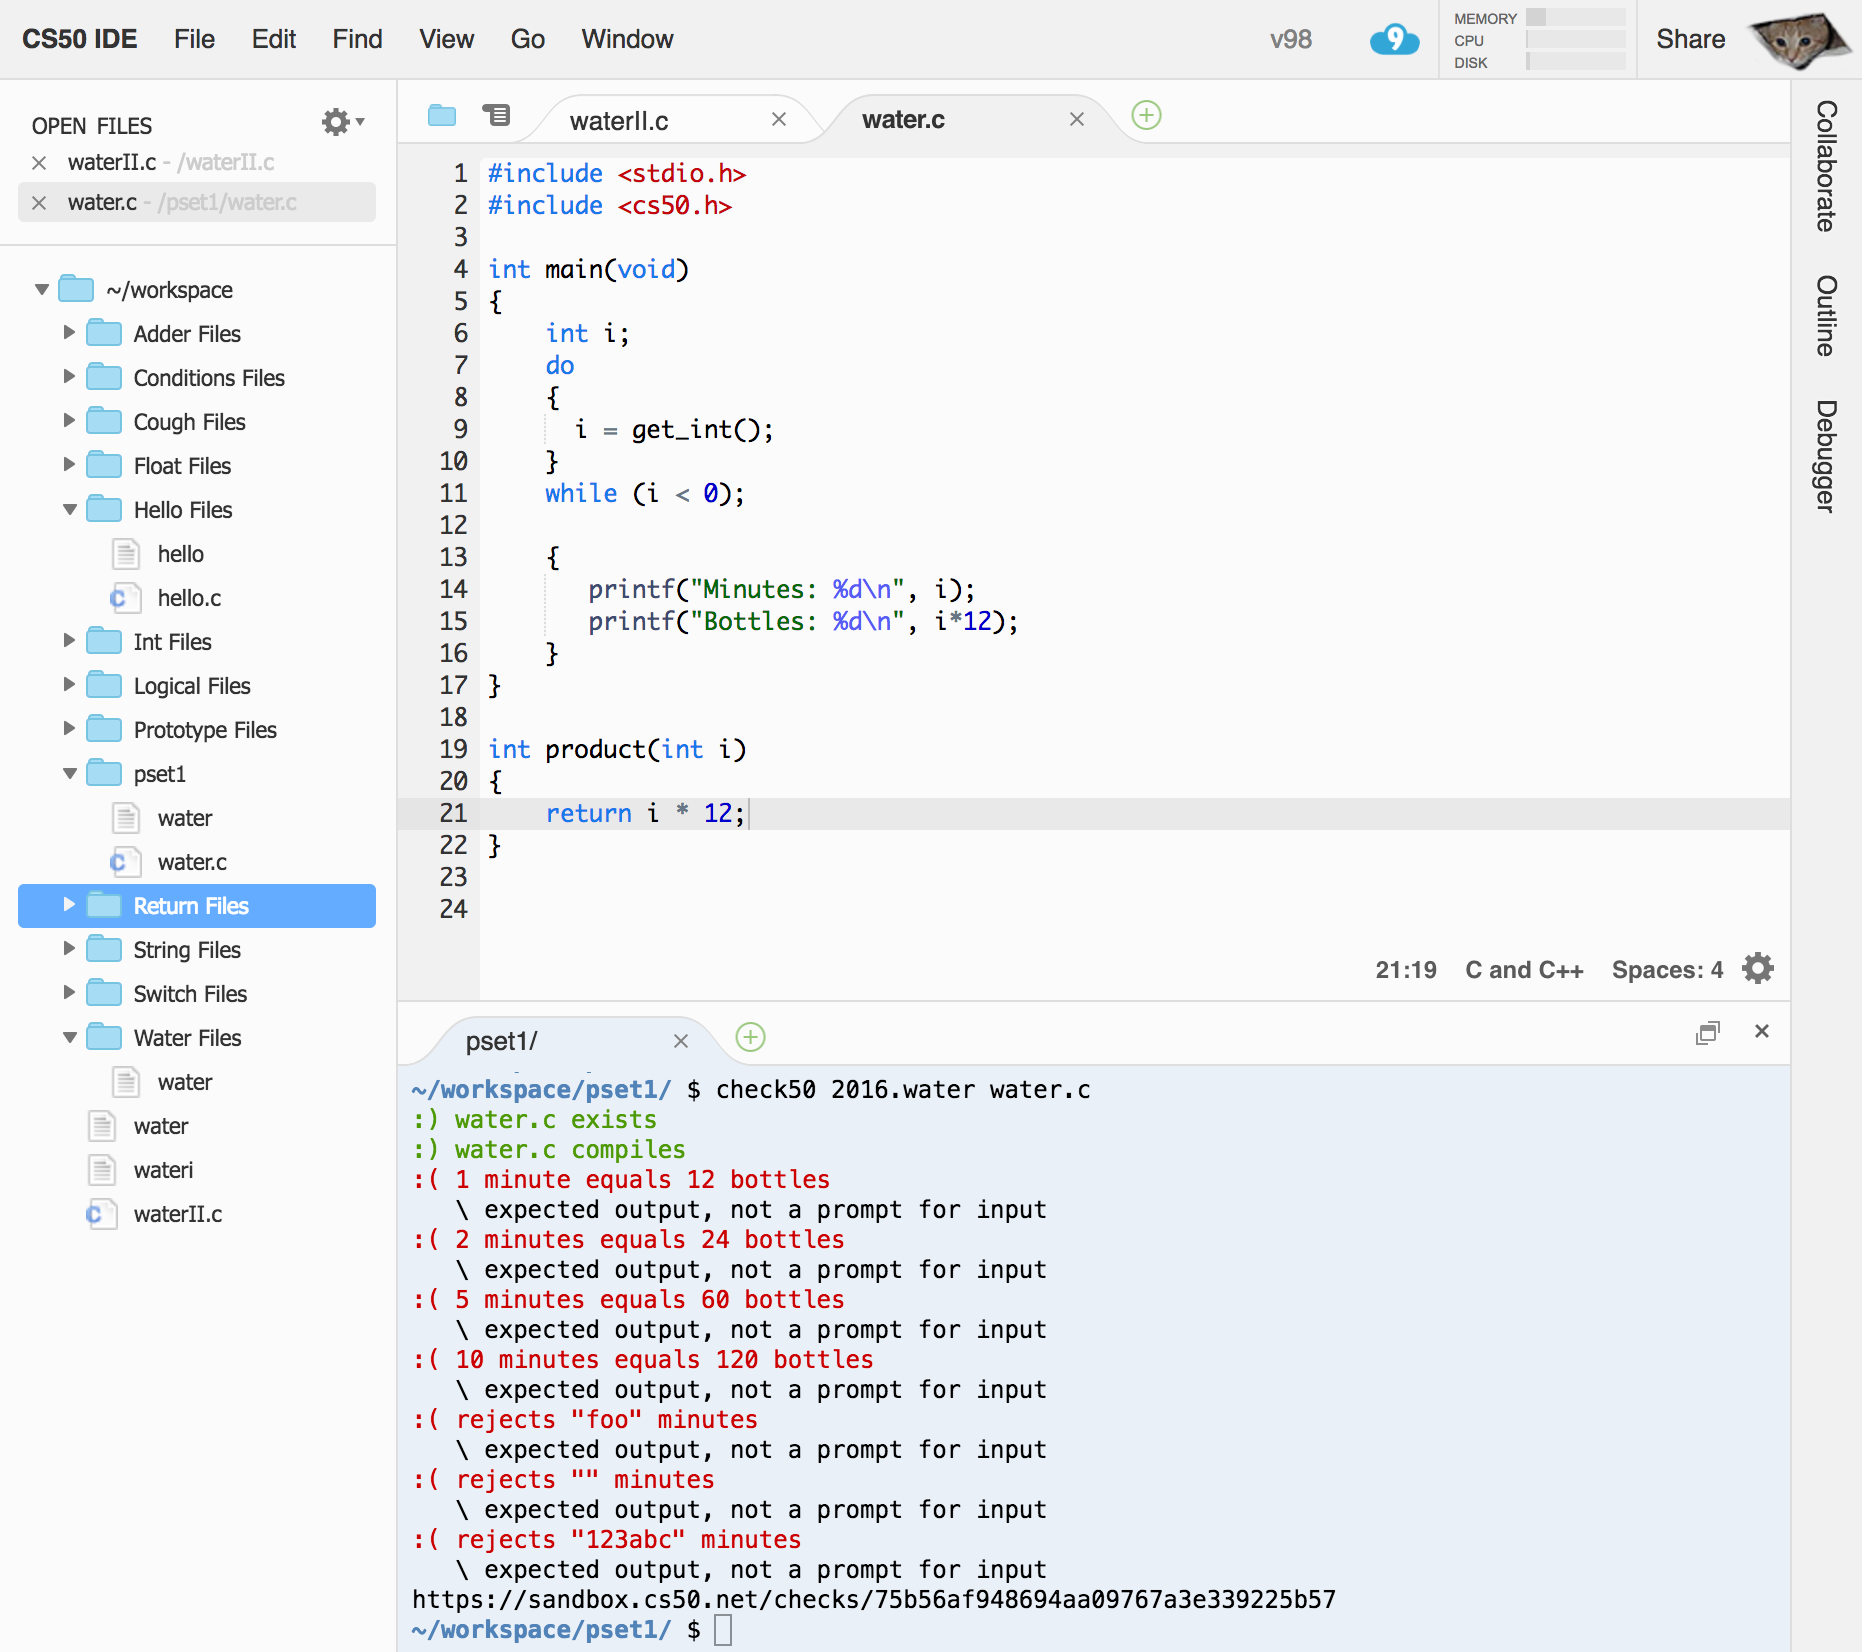Open the Edit menu
Image resolution: width=1862 pixels, height=1652 pixels.
coord(273,39)
